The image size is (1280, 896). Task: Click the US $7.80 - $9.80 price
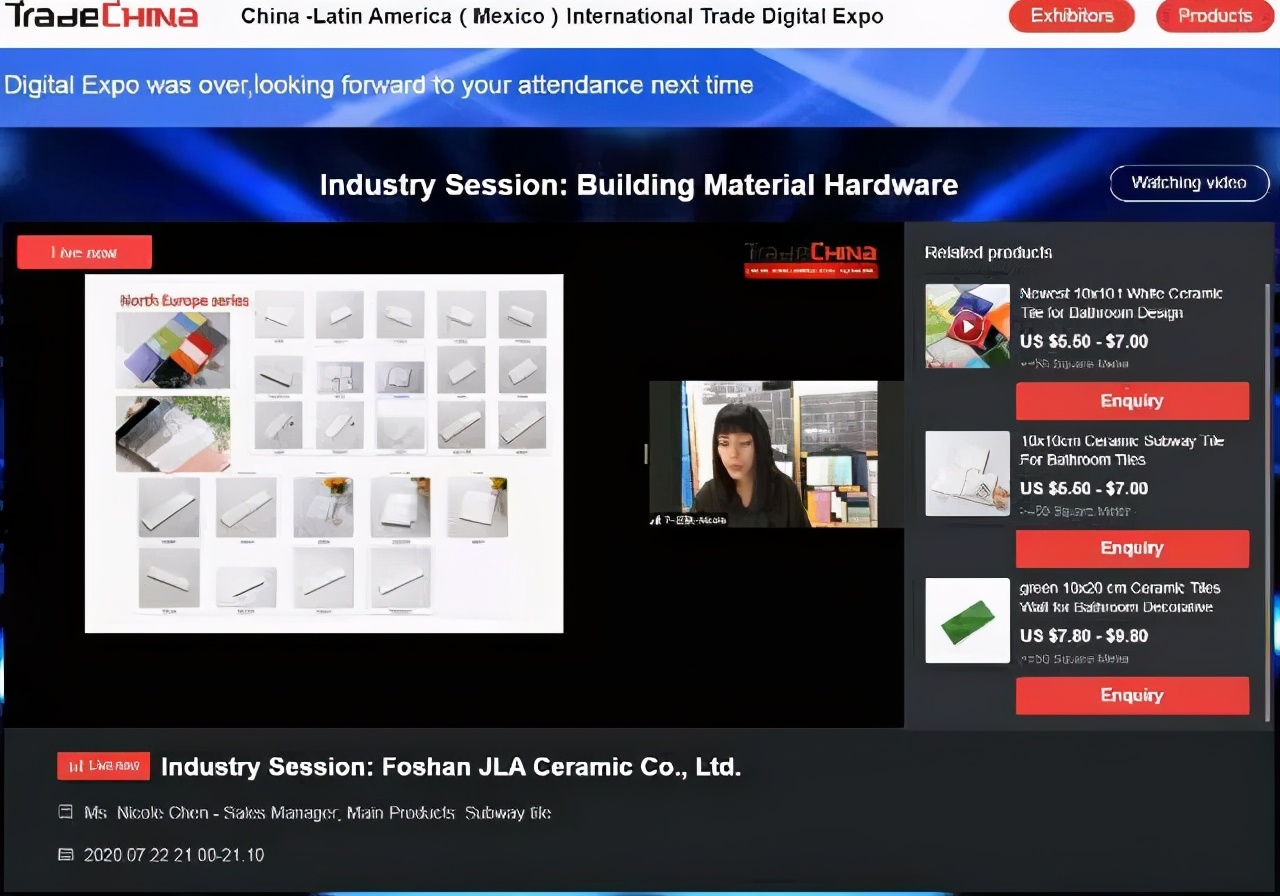pos(1084,636)
